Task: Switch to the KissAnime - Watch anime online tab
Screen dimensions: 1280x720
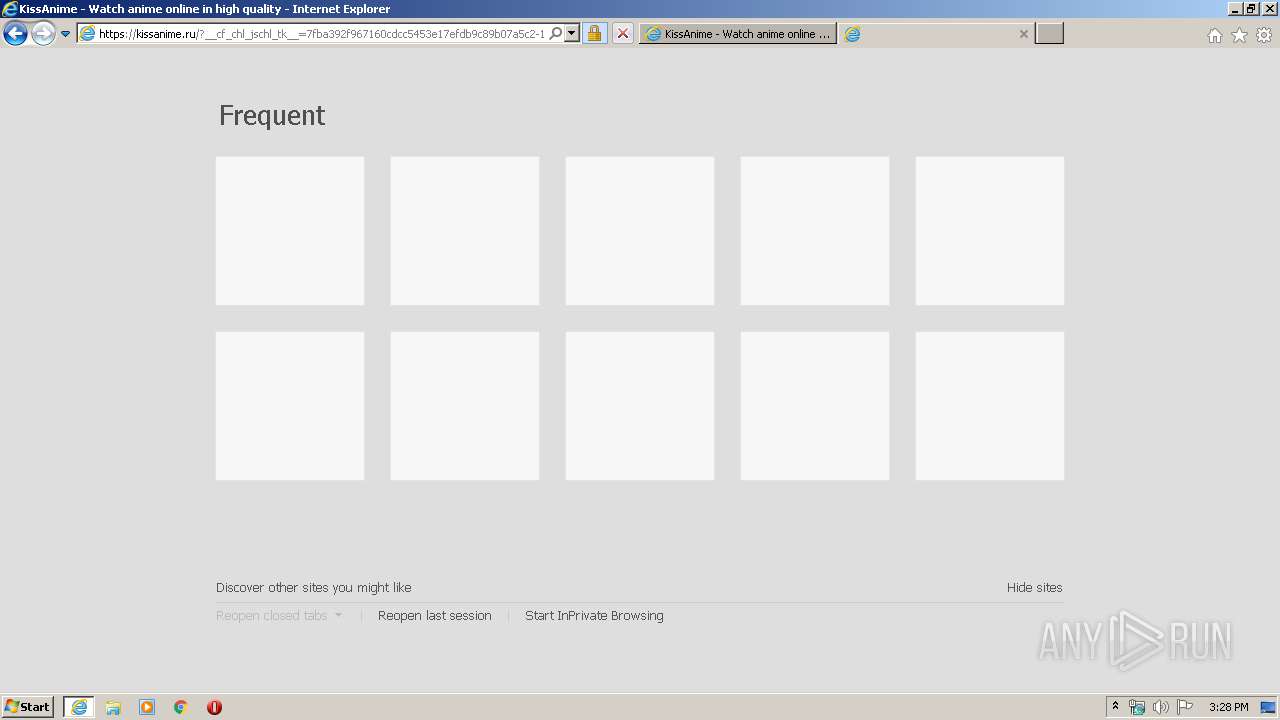Action: click(738, 34)
